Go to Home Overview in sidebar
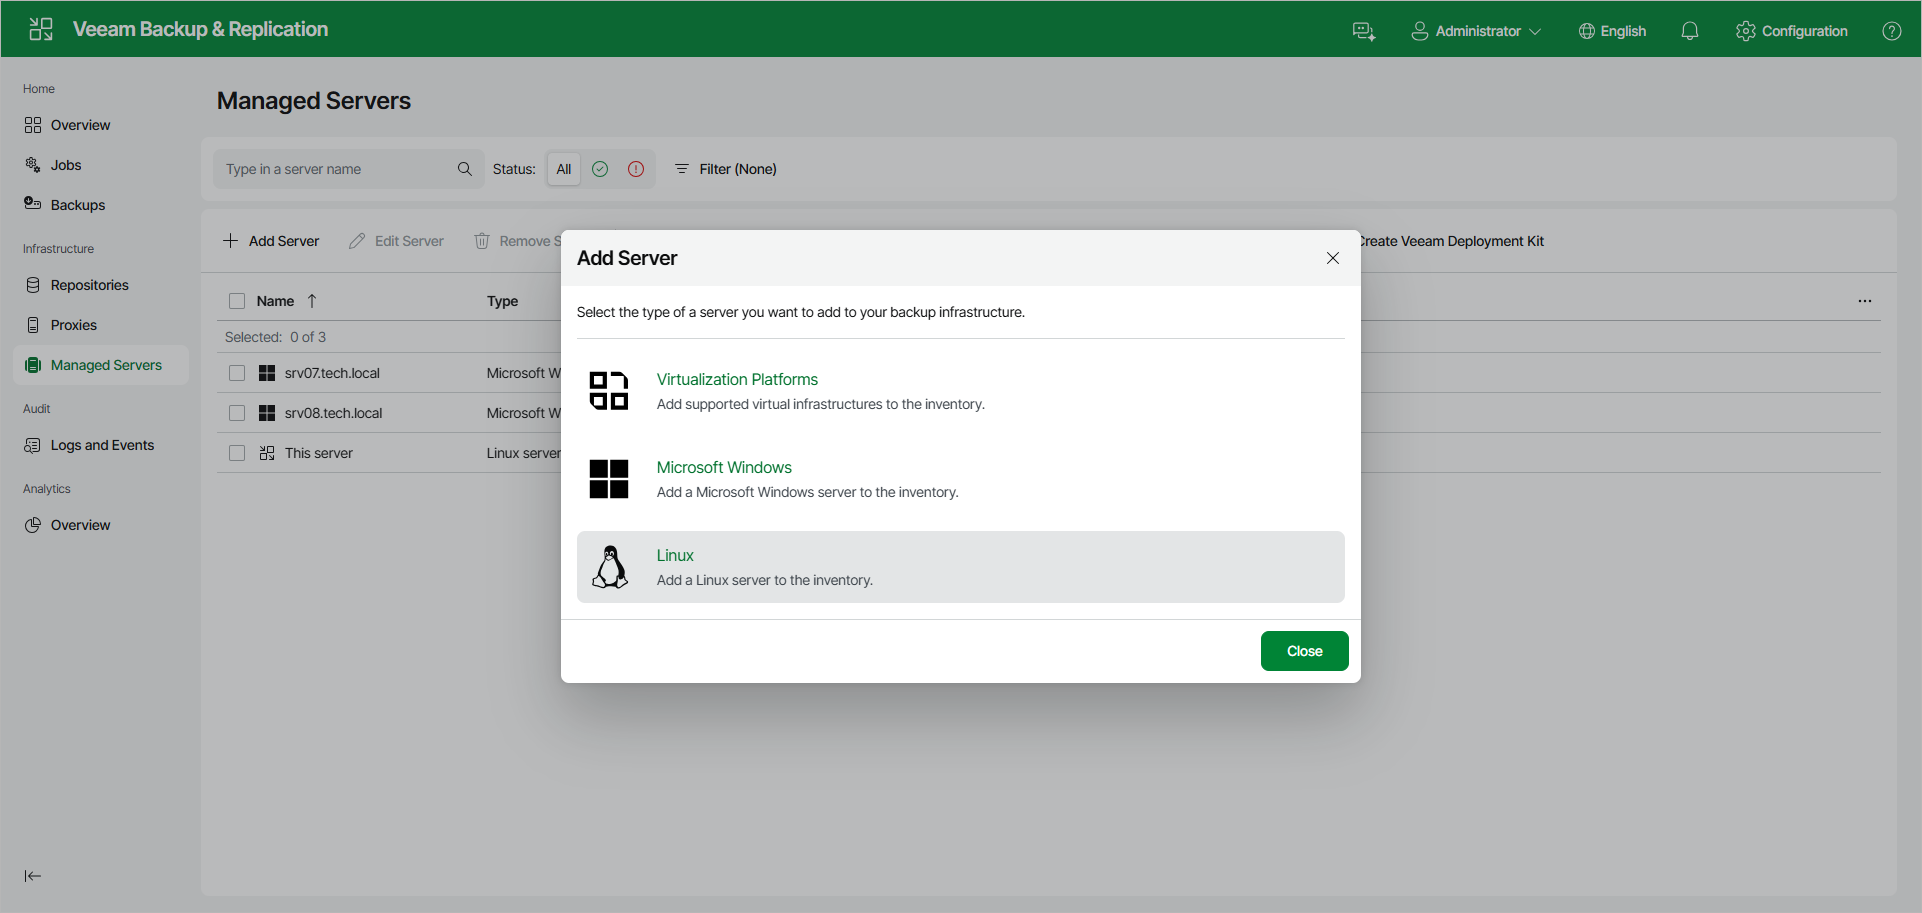This screenshot has height=913, width=1922. [80, 125]
